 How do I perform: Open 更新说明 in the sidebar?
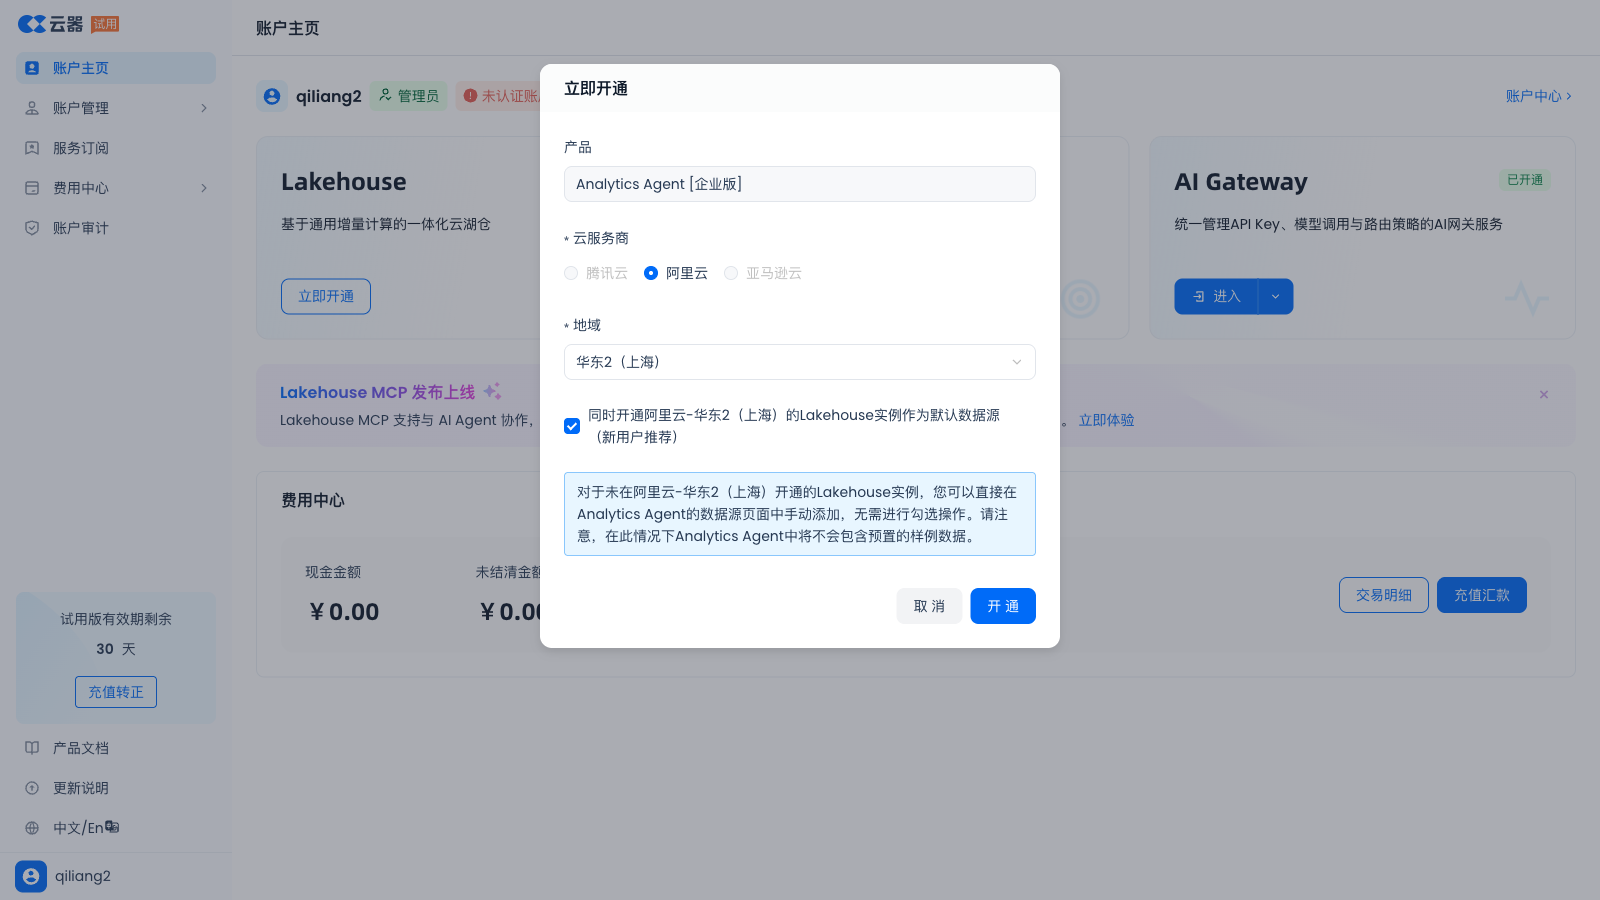point(116,788)
